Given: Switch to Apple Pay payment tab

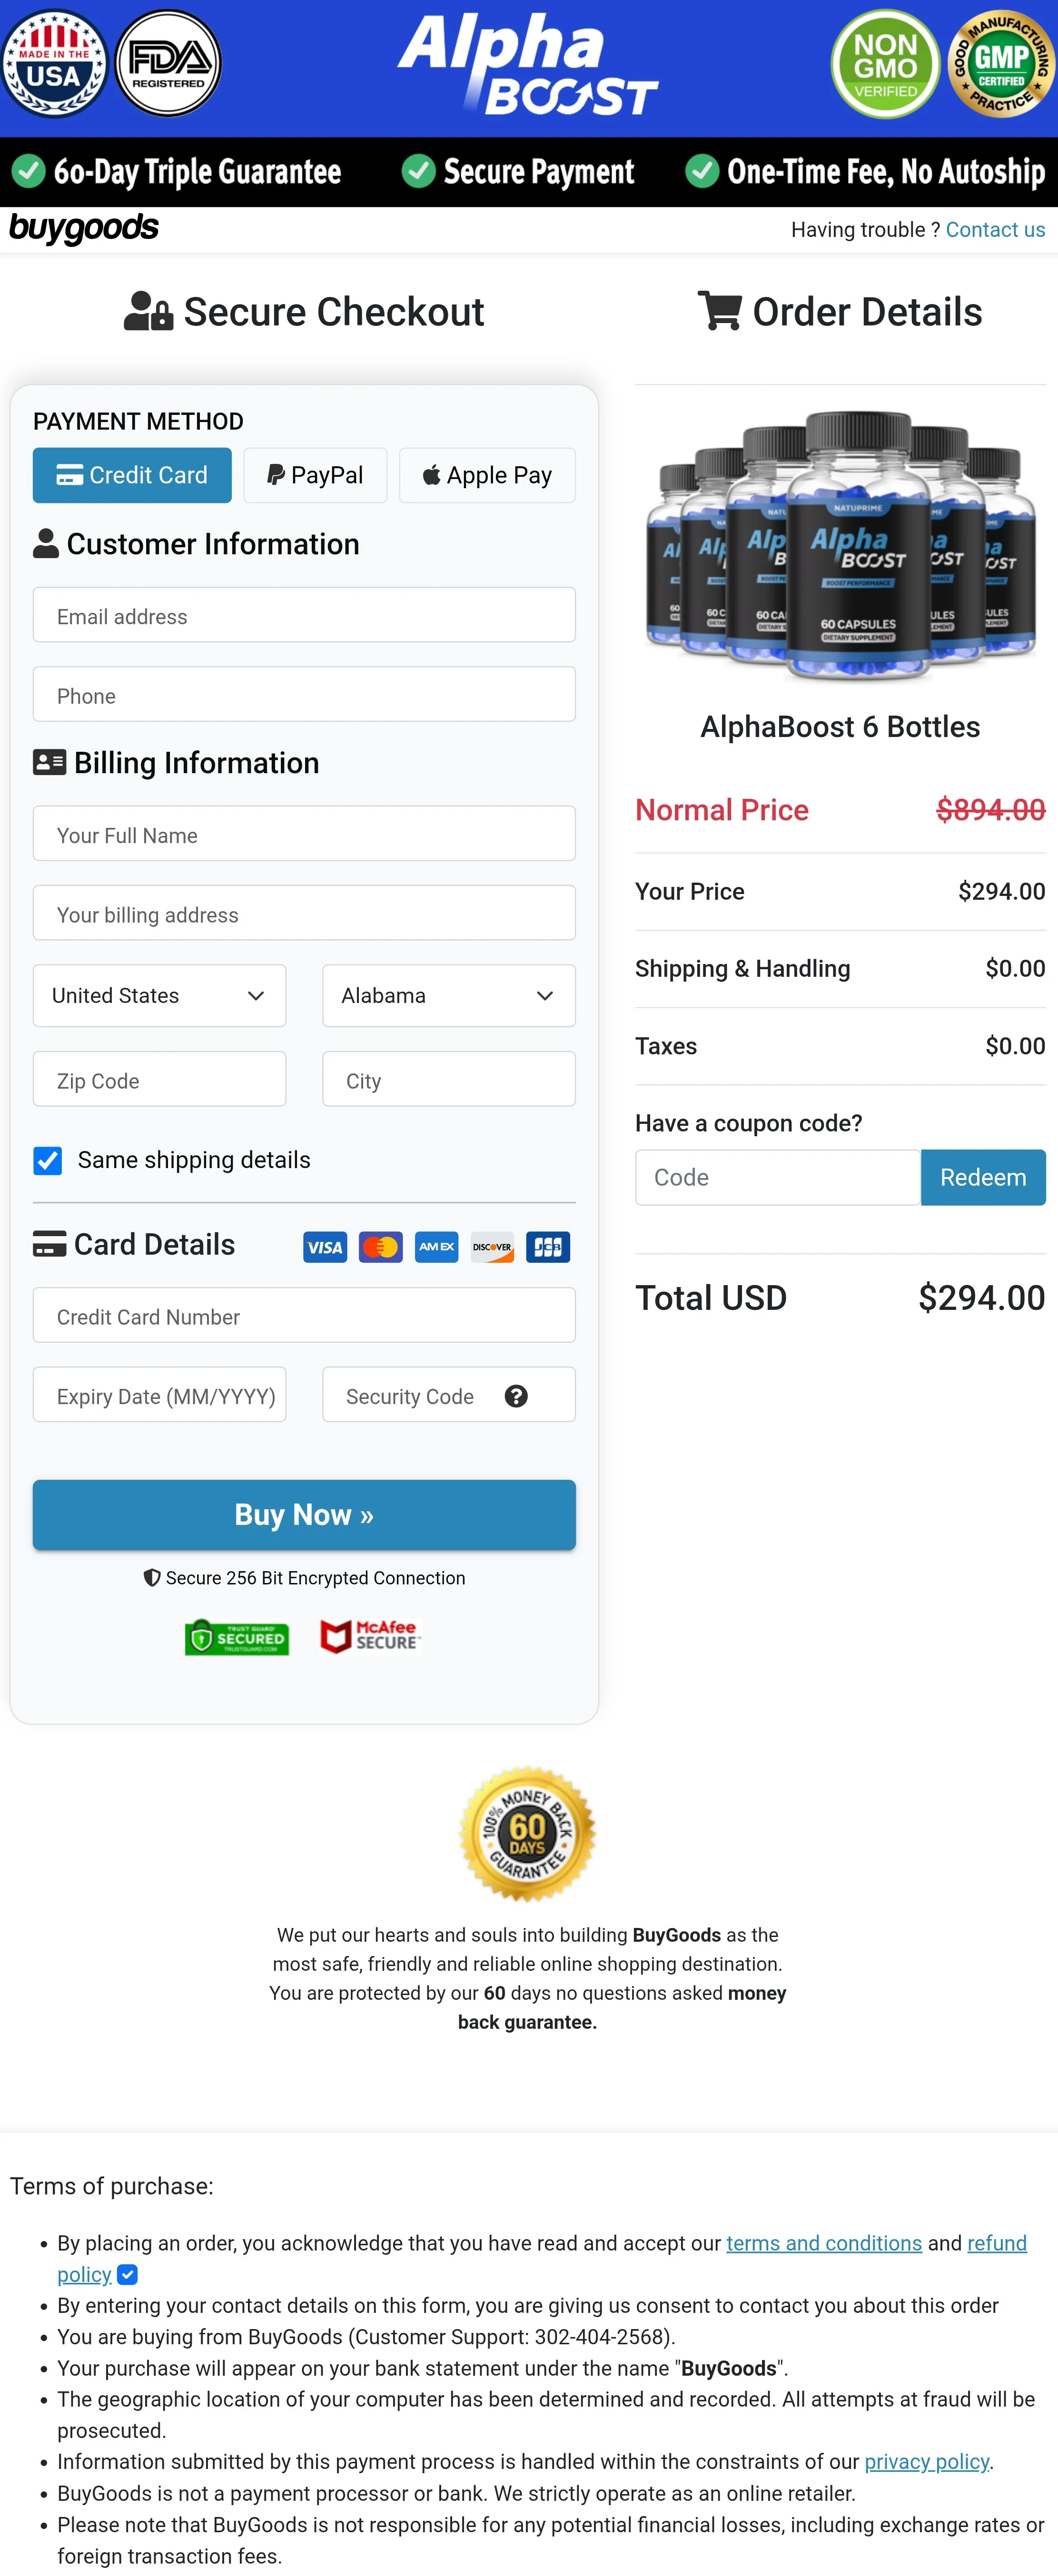Looking at the screenshot, I should pyautogui.click(x=487, y=475).
